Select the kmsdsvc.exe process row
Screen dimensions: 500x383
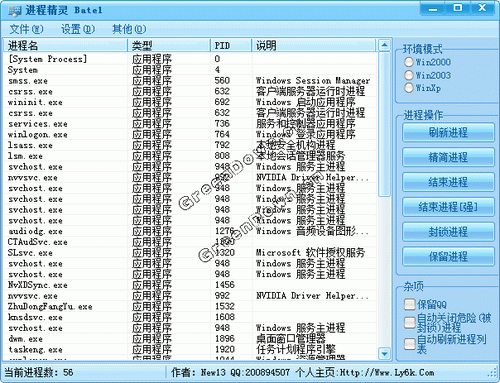pos(190,317)
